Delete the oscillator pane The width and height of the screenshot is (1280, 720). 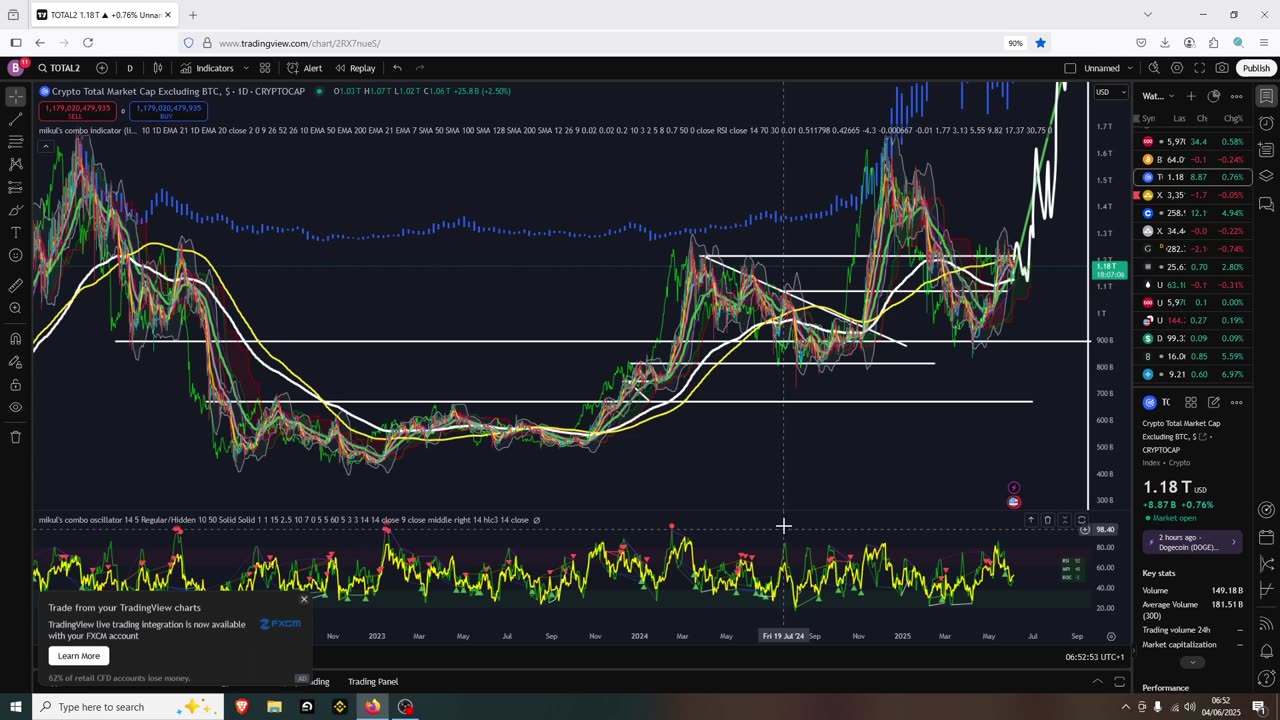[1048, 520]
